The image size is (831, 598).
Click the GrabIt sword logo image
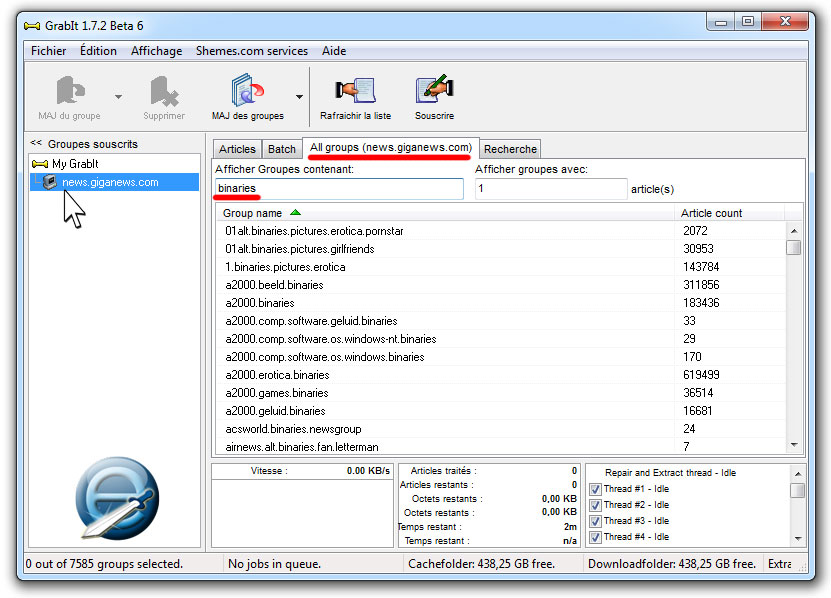click(x=117, y=498)
